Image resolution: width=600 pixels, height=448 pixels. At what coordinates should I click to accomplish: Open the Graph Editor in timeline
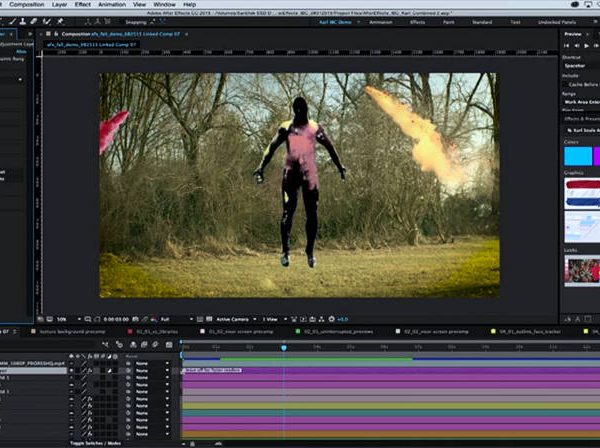click(x=169, y=345)
